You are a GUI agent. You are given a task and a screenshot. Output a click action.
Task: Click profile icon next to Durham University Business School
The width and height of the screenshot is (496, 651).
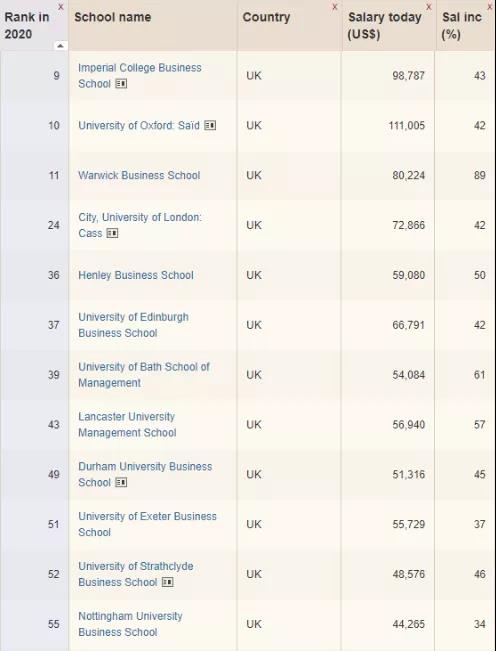121,482
